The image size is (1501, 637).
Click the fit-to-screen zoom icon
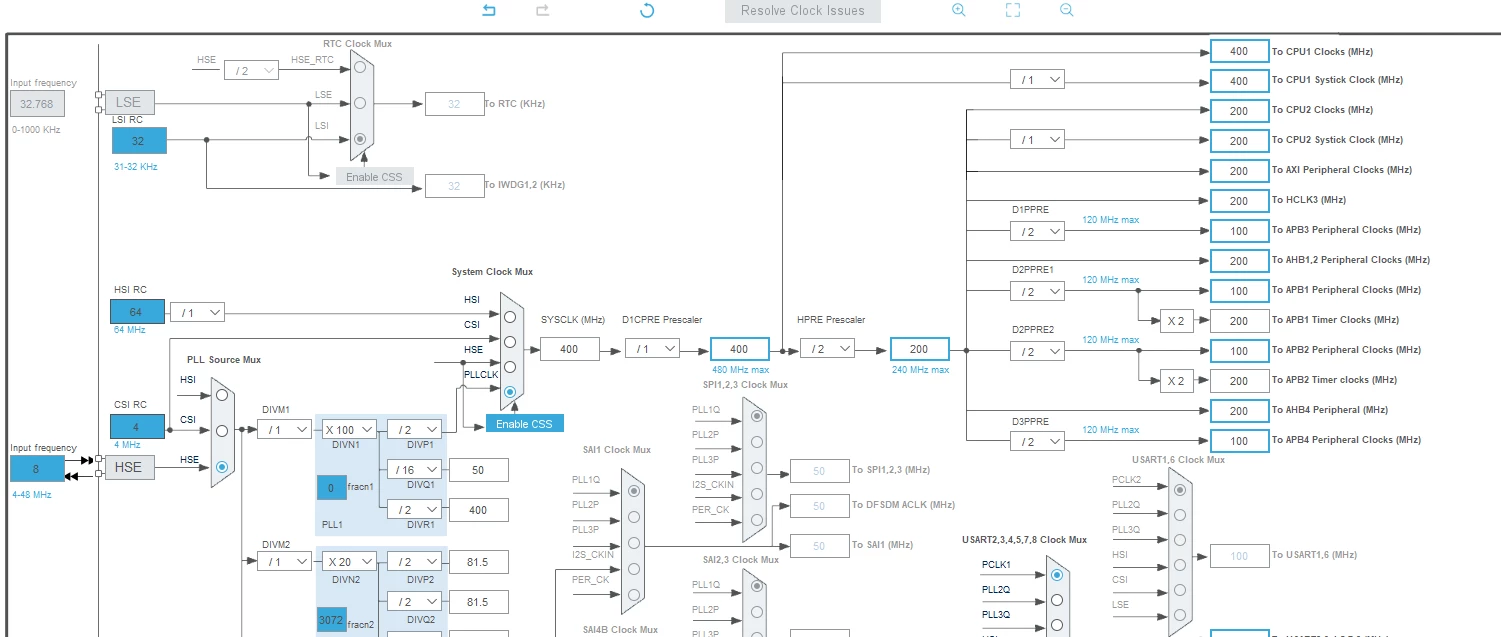coord(1012,10)
